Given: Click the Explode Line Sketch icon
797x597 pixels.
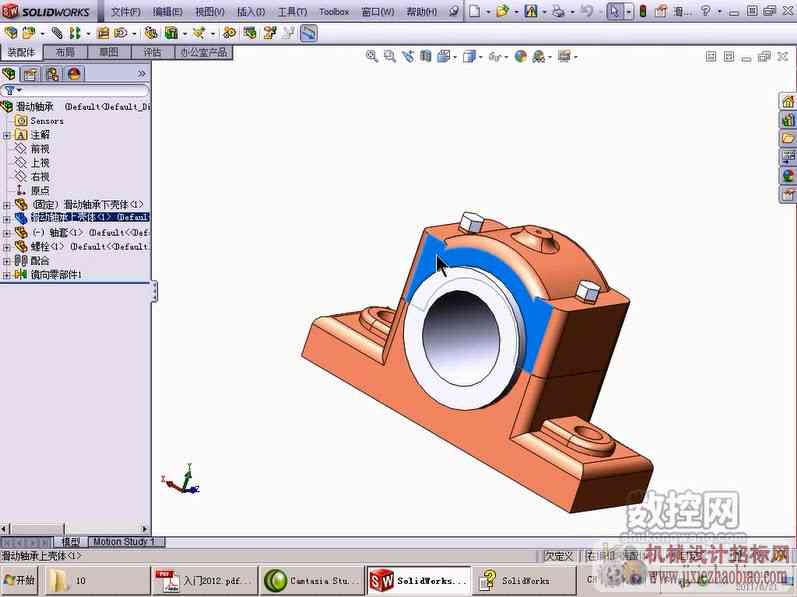Looking at the screenshot, I should [289, 34].
